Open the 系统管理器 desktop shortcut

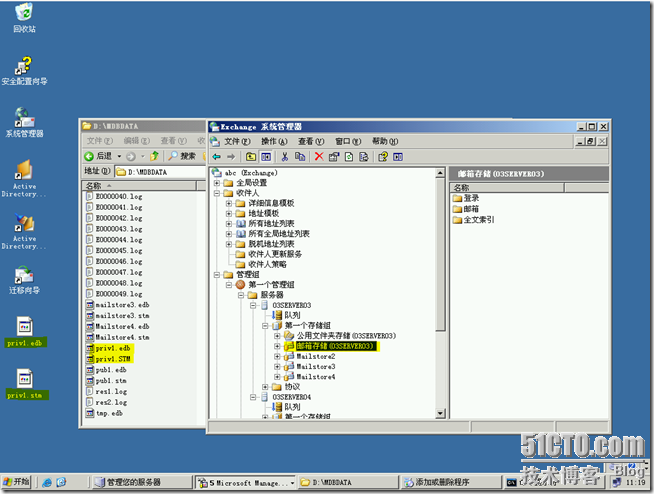click(x=24, y=123)
